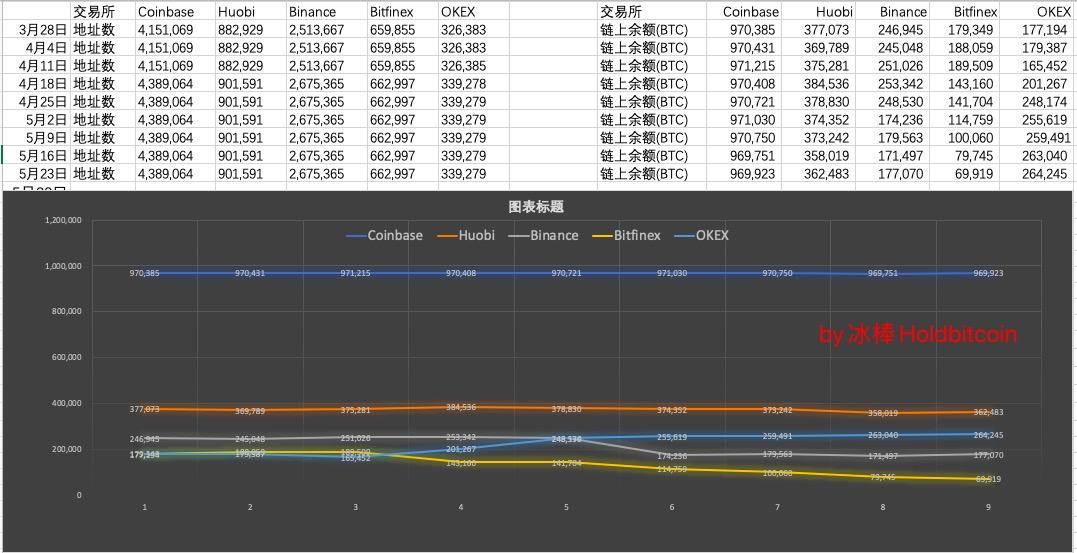Click the Binance header above 2,513,667
Image resolution: width=1077 pixels, height=553 pixels.
[327, 12]
